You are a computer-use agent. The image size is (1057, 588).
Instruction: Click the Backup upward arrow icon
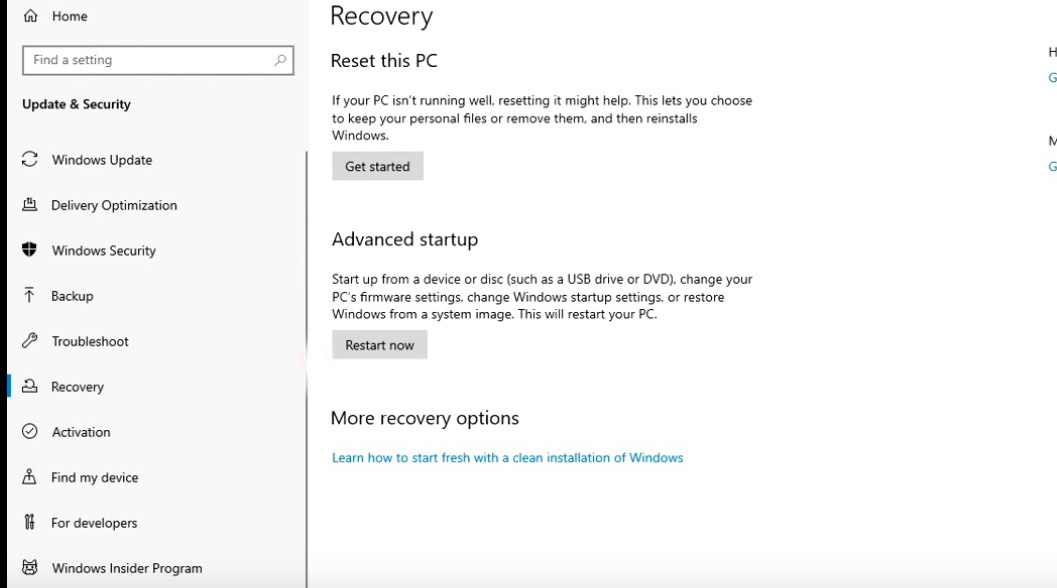point(30,296)
